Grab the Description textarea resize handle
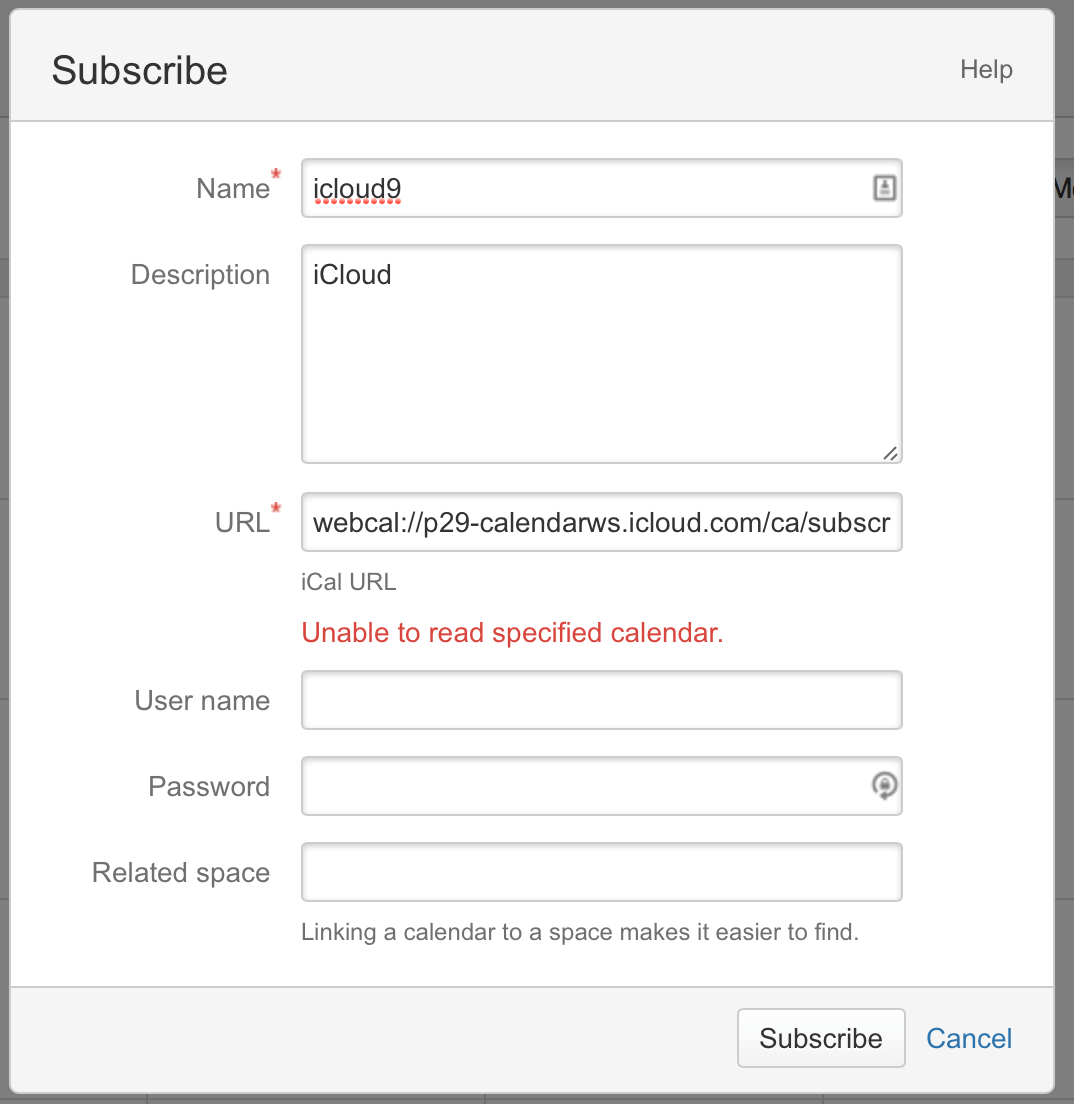This screenshot has height=1104, width=1074. click(890, 453)
